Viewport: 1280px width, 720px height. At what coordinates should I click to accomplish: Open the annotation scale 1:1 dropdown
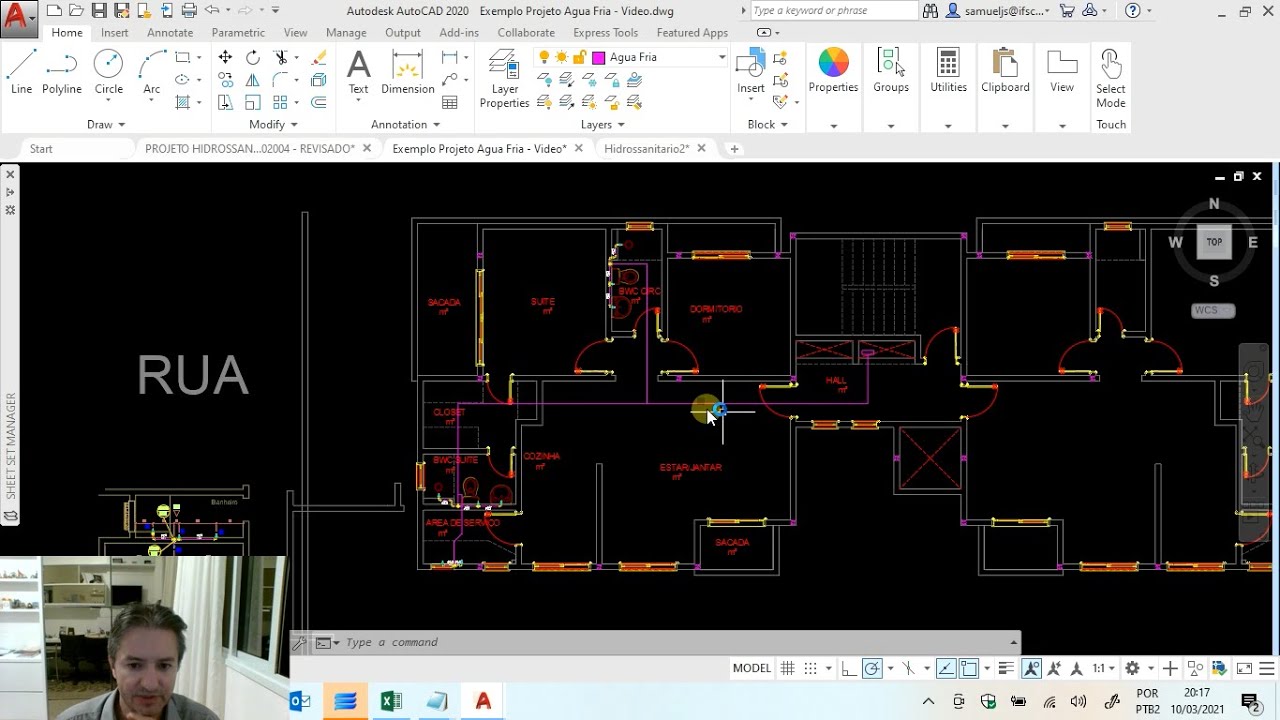[1104, 668]
